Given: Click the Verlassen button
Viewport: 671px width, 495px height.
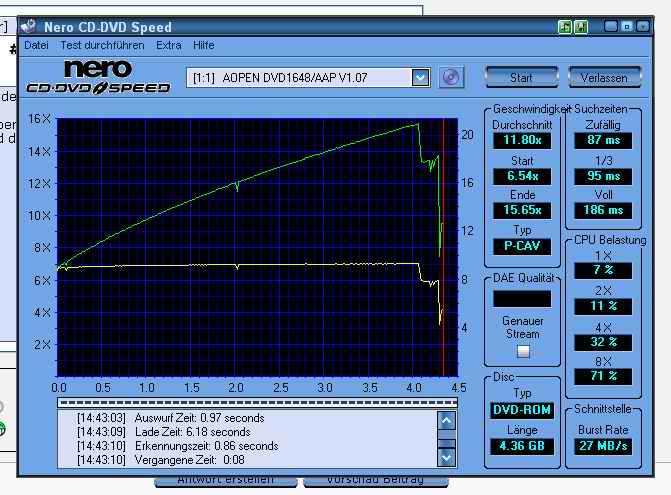Looking at the screenshot, I should click(604, 77).
